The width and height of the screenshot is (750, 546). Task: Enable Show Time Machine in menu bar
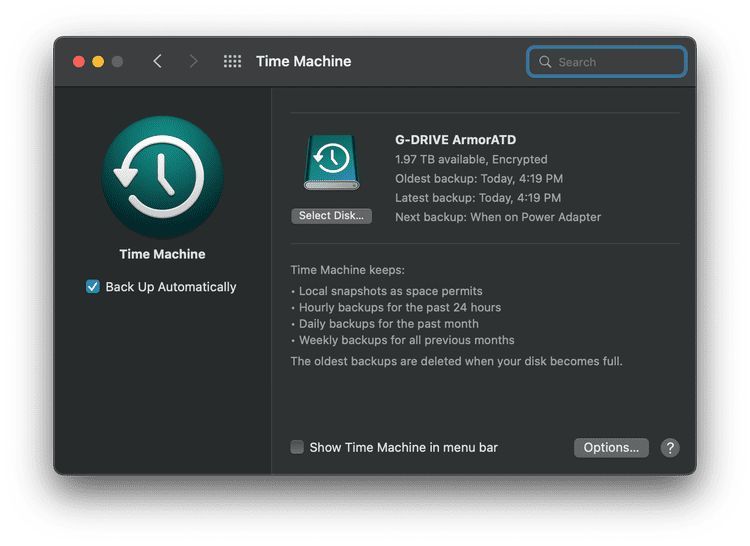pos(297,448)
